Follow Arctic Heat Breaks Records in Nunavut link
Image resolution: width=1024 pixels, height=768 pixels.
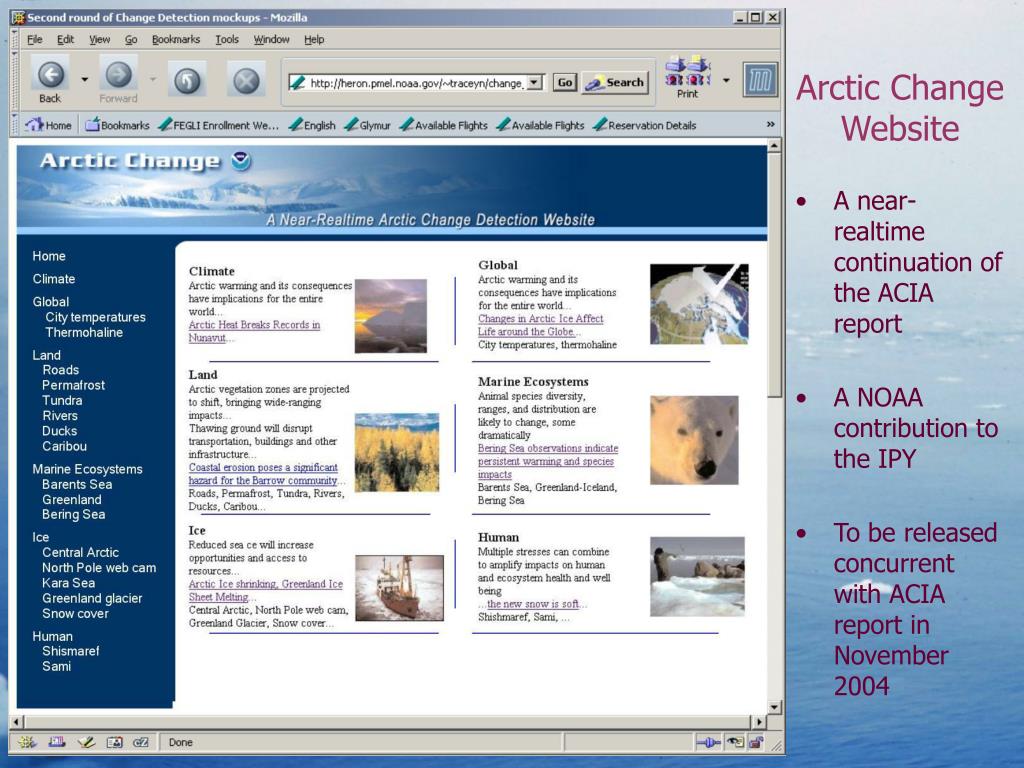pyautogui.click(x=254, y=331)
